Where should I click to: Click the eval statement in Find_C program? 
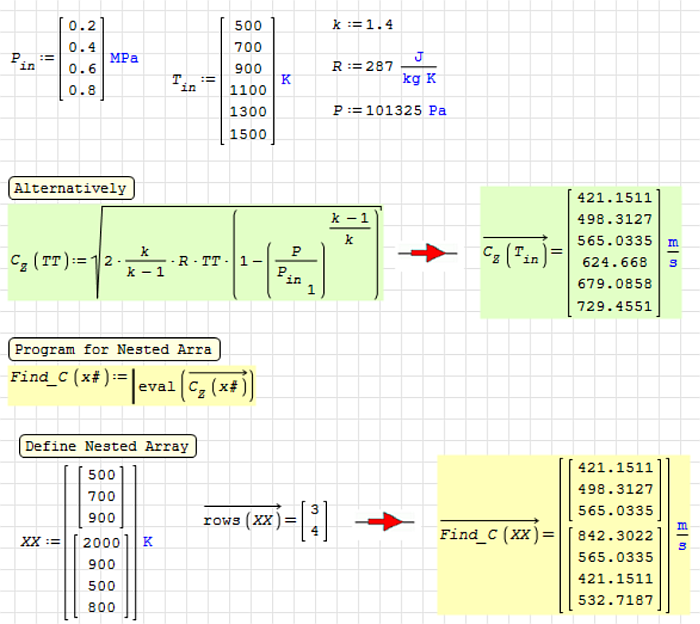tap(194, 386)
